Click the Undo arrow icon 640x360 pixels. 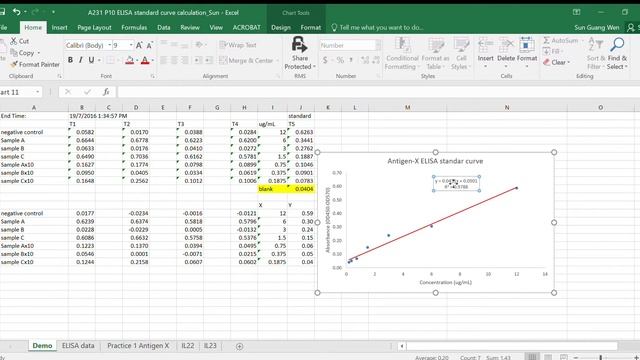(x=16, y=12)
